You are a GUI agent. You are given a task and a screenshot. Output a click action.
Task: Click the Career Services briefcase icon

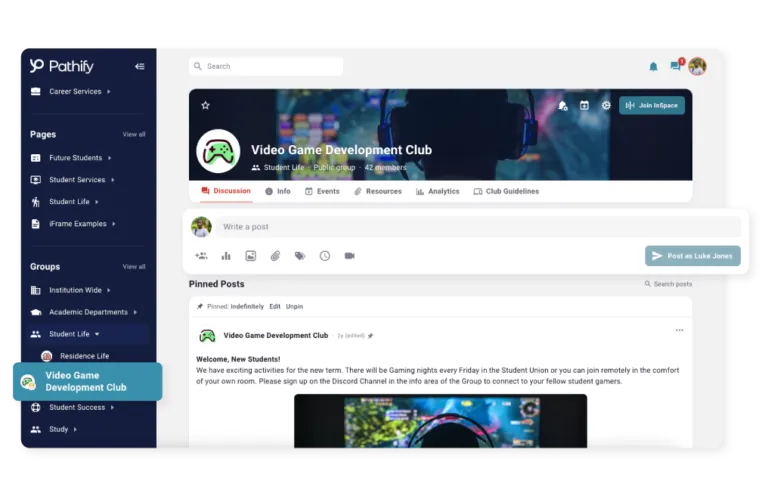[x=36, y=91]
